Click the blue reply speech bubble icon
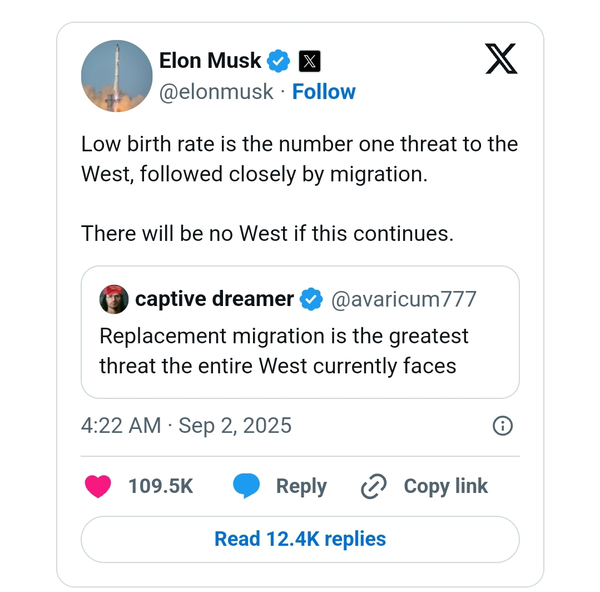Viewport: 600px width, 592px height. (246, 486)
